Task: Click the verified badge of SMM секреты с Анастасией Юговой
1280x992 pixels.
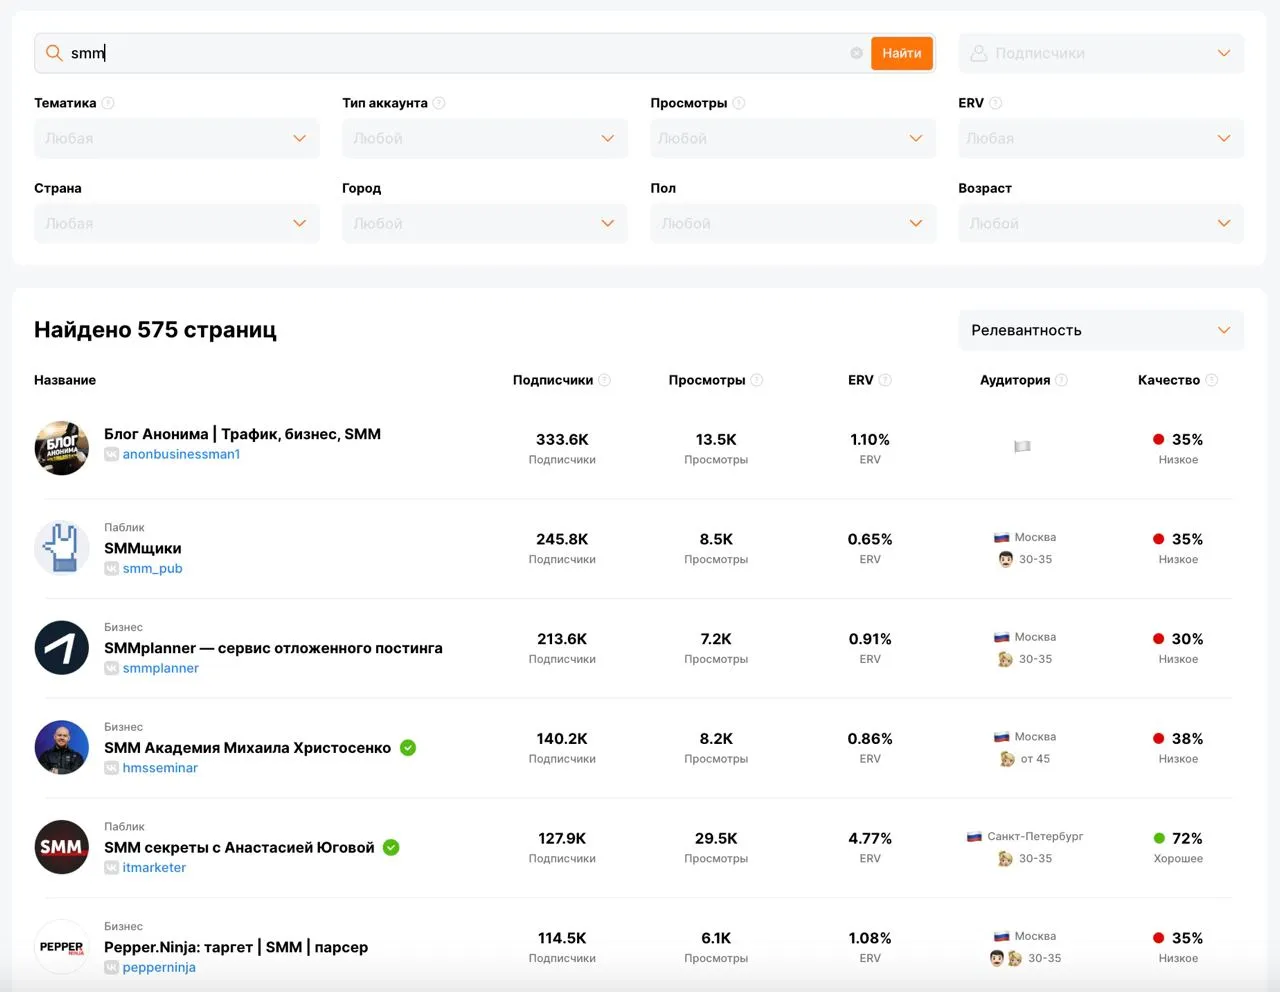Action: tap(391, 847)
